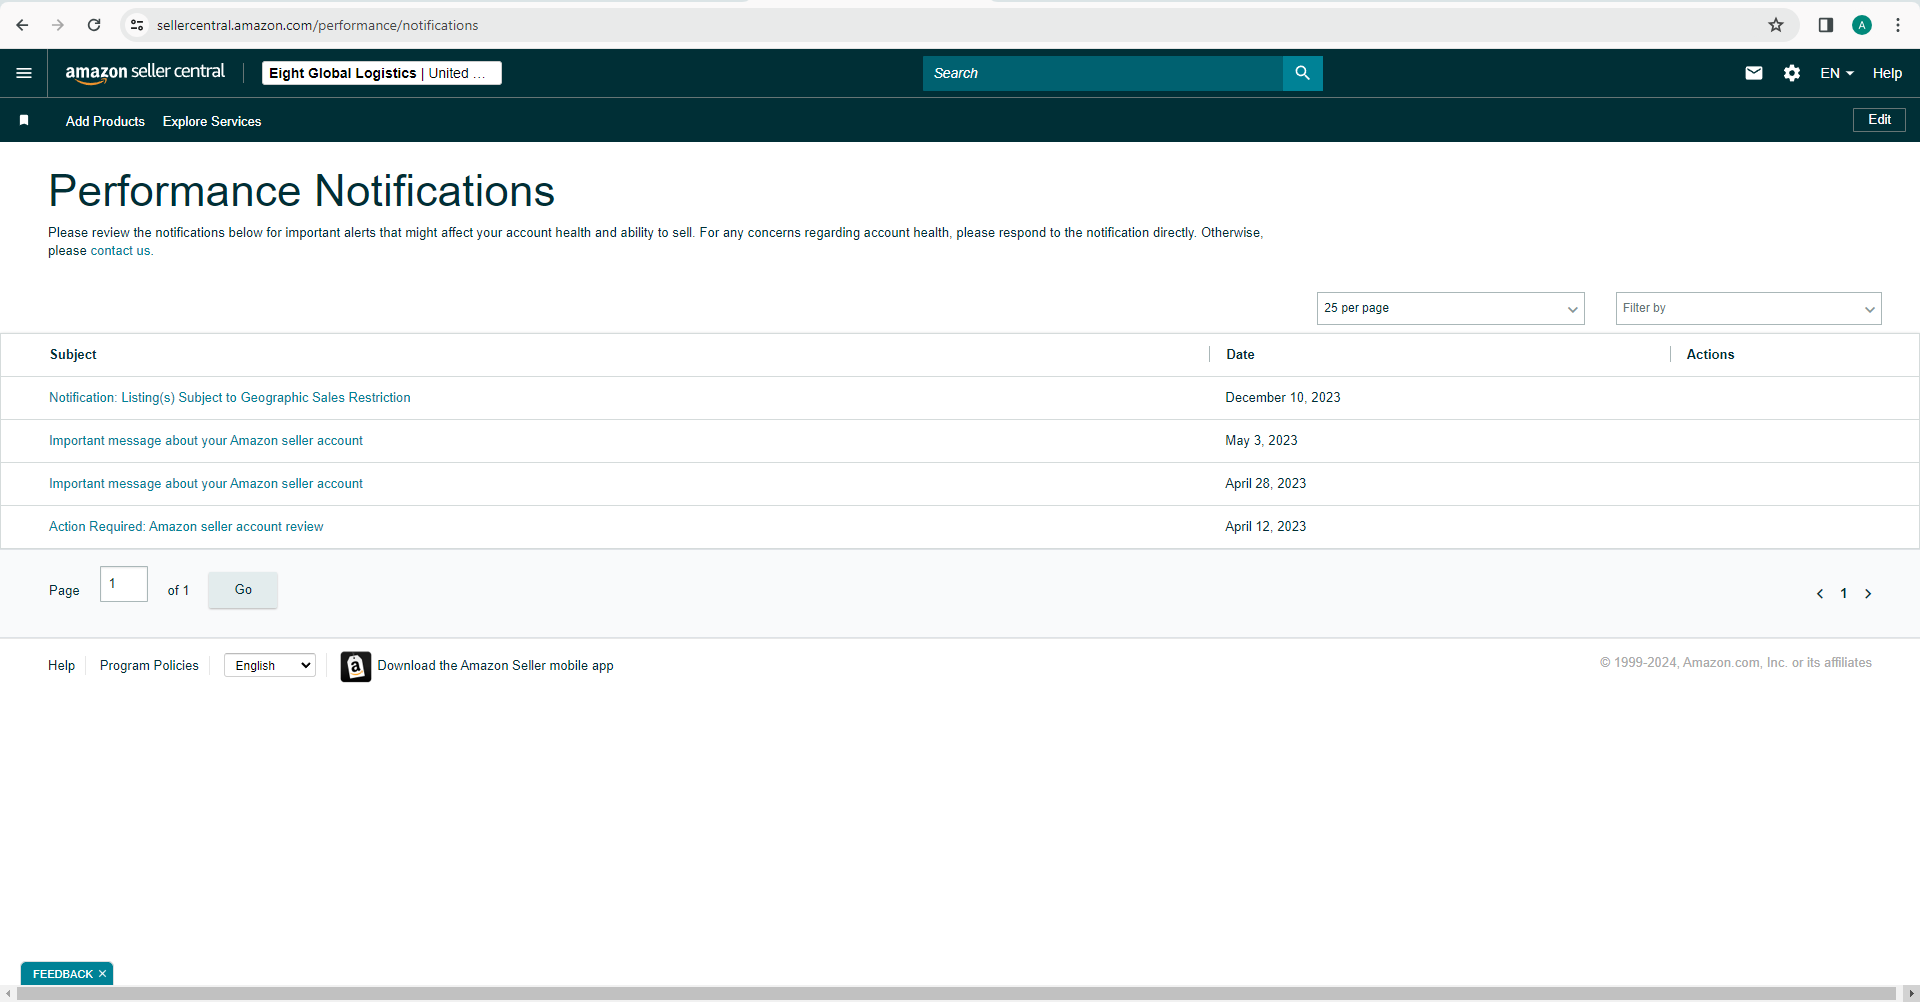Open the EN language dropdown

(x=1837, y=73)
